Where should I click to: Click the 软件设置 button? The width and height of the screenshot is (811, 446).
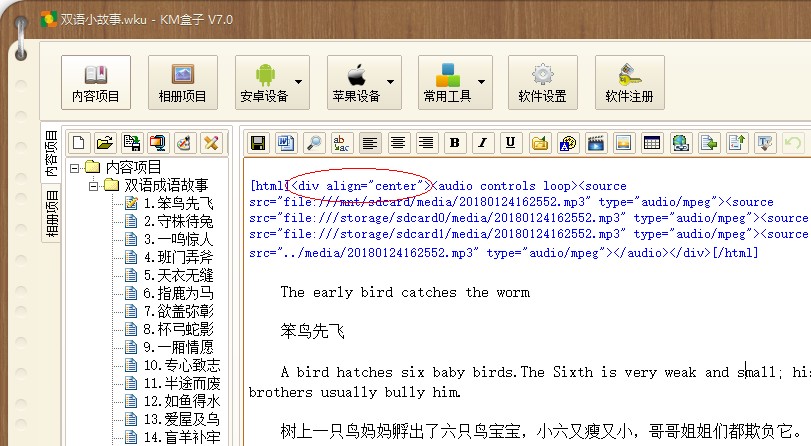[x=542, y=82]
